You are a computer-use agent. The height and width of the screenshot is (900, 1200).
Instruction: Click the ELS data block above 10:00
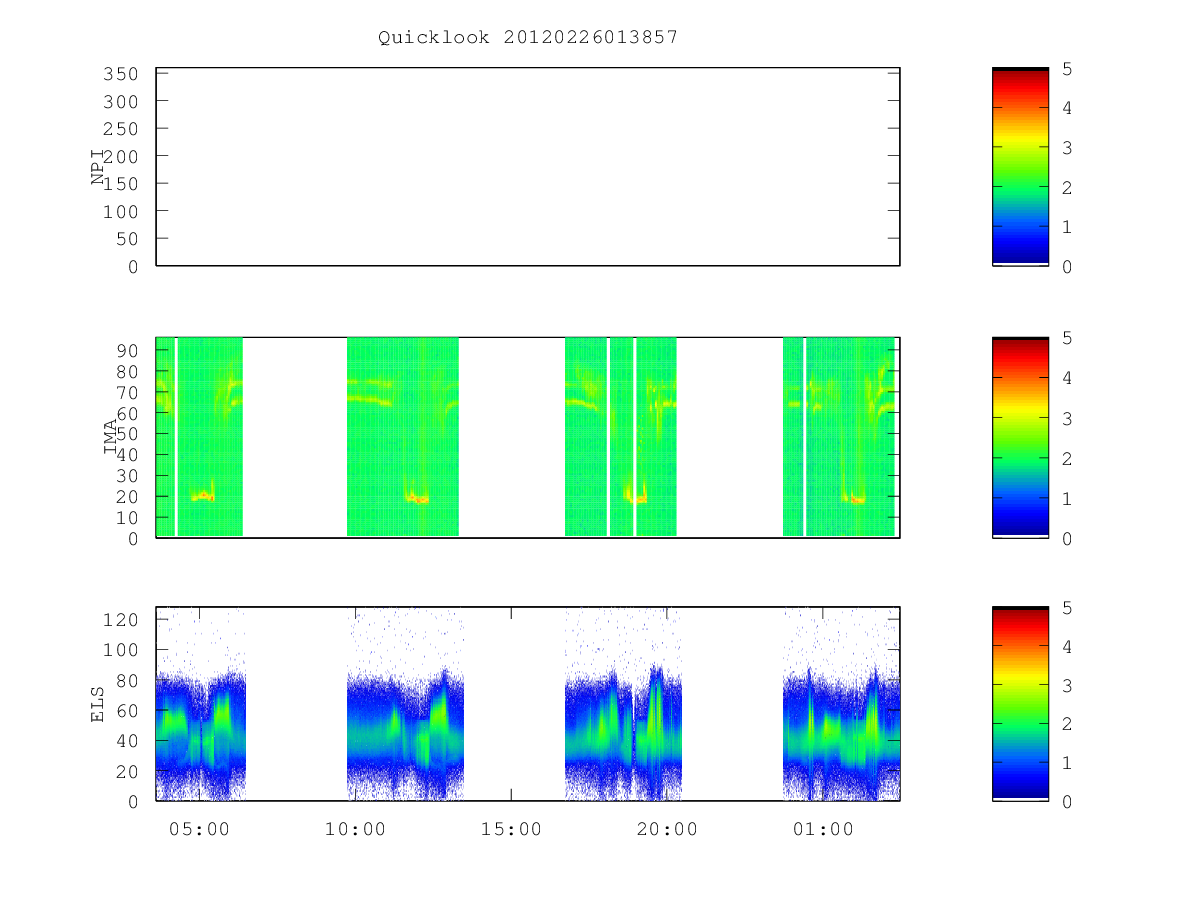[405, 704]
